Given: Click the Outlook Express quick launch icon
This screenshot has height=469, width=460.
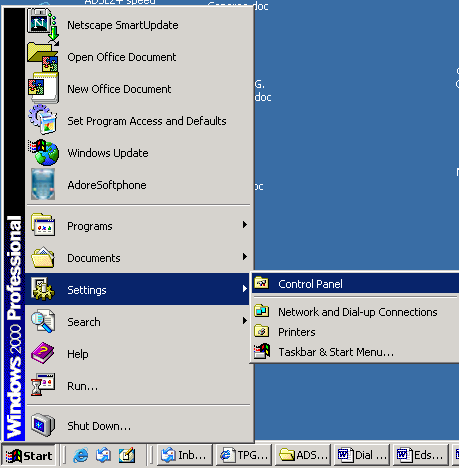Looking at the screenshot, I should point(104,455).
